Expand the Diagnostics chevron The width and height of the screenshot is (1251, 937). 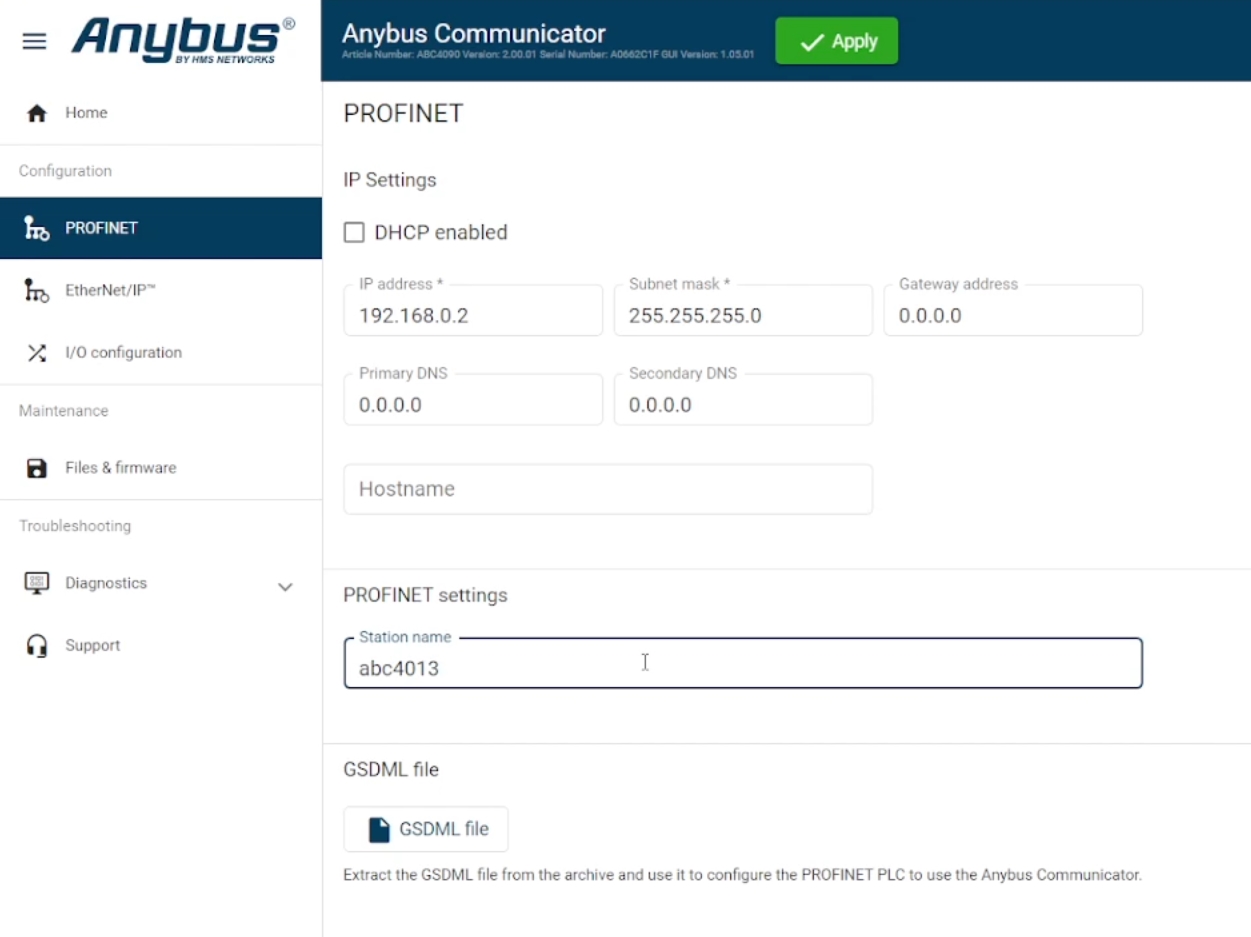(x=285, y=587)
